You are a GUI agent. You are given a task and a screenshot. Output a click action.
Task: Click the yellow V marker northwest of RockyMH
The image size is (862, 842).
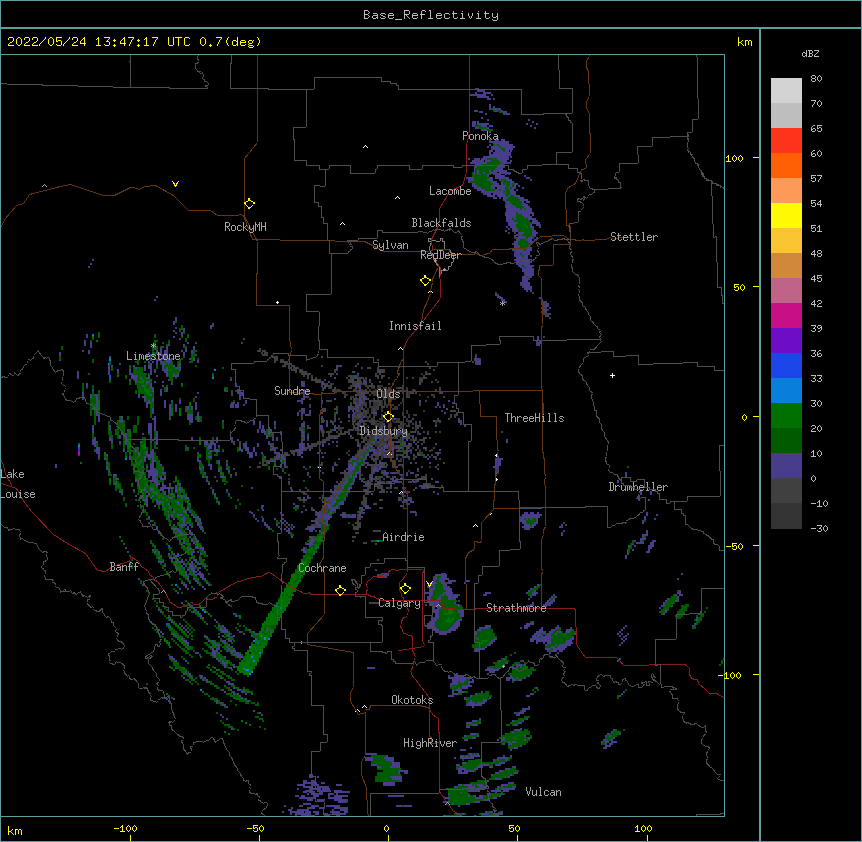[175, 184]
